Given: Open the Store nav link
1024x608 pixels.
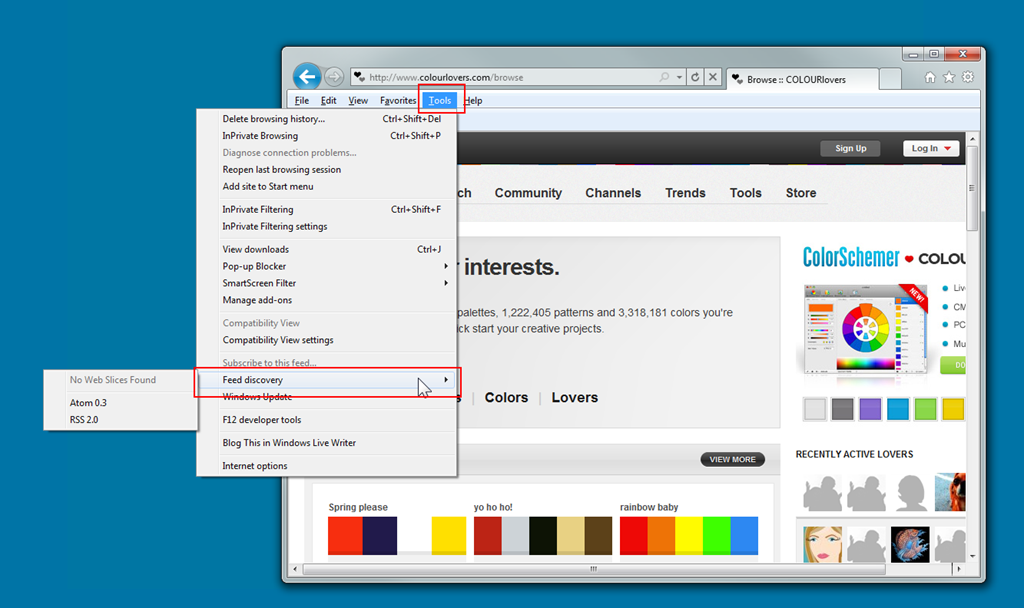Looking at the screenshot, I should tap(801, 193).
